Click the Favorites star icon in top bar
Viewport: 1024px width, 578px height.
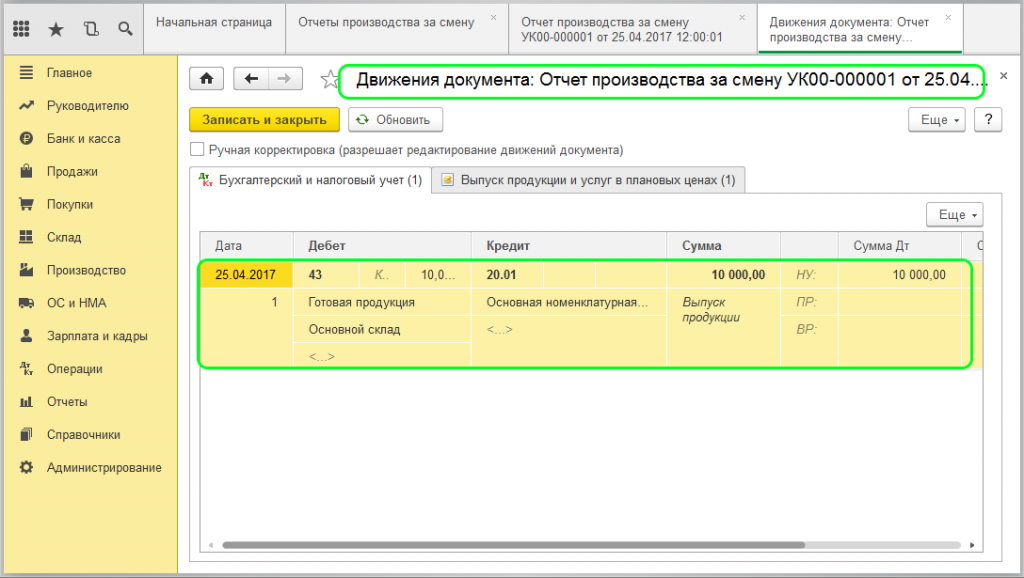[x=56, y=28]
